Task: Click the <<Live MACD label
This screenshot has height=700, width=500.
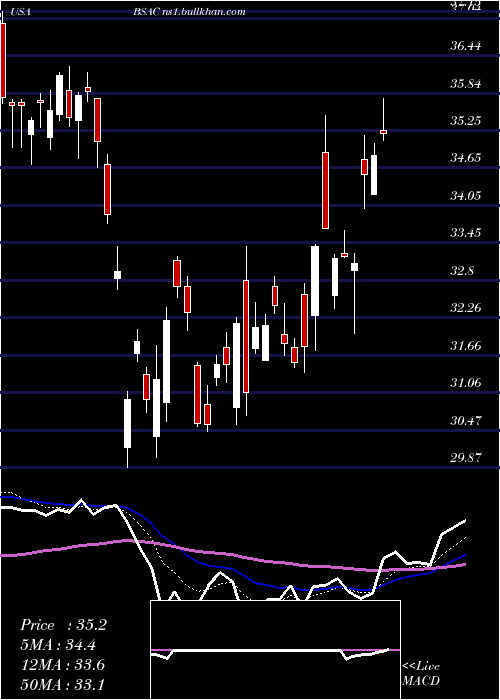Action: click(x=421, y=674)
